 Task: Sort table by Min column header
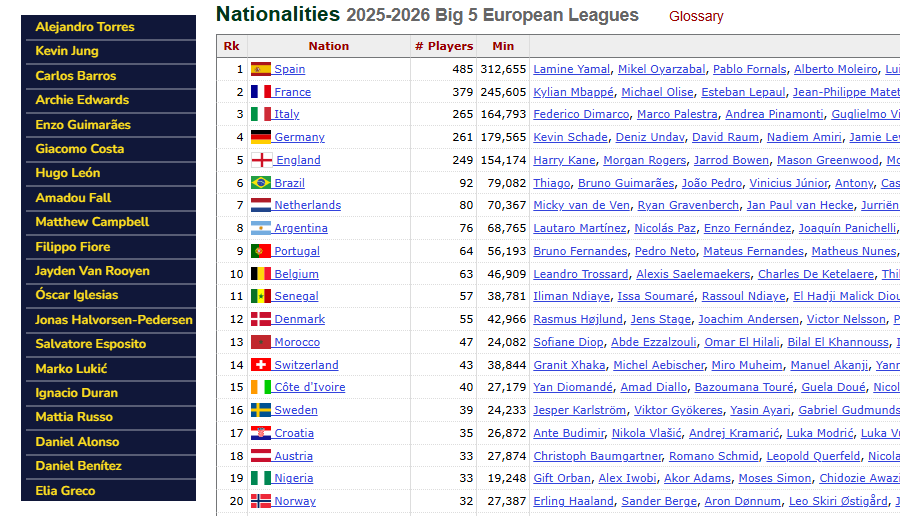tap(503, 46)
